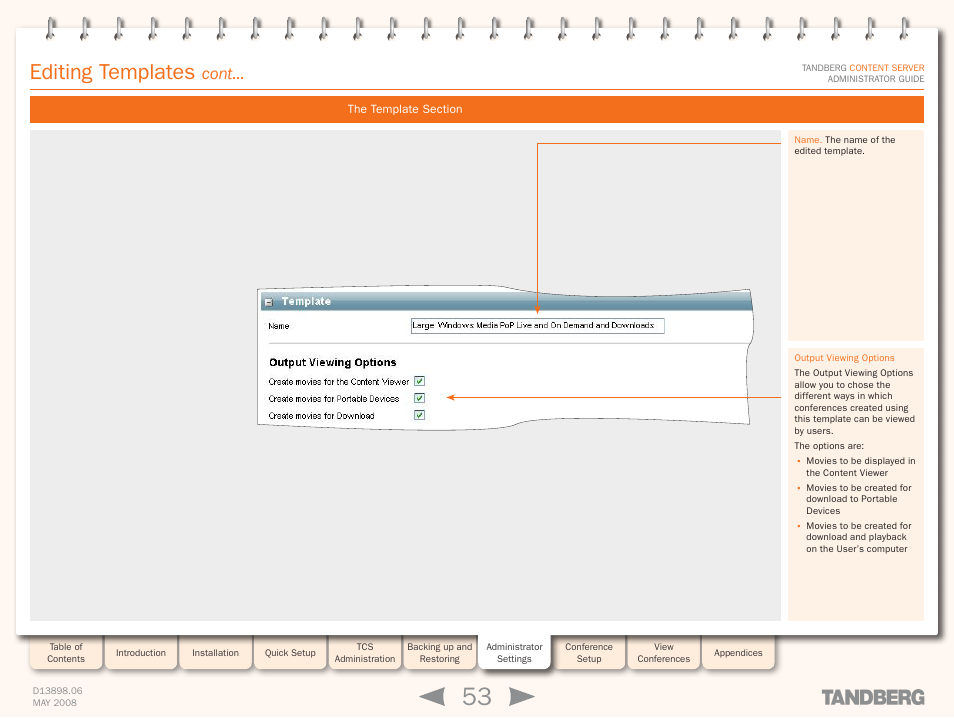Open the TCS Administration tab
The height and width of the screenshot is (718, 954).
click(365, 652)
